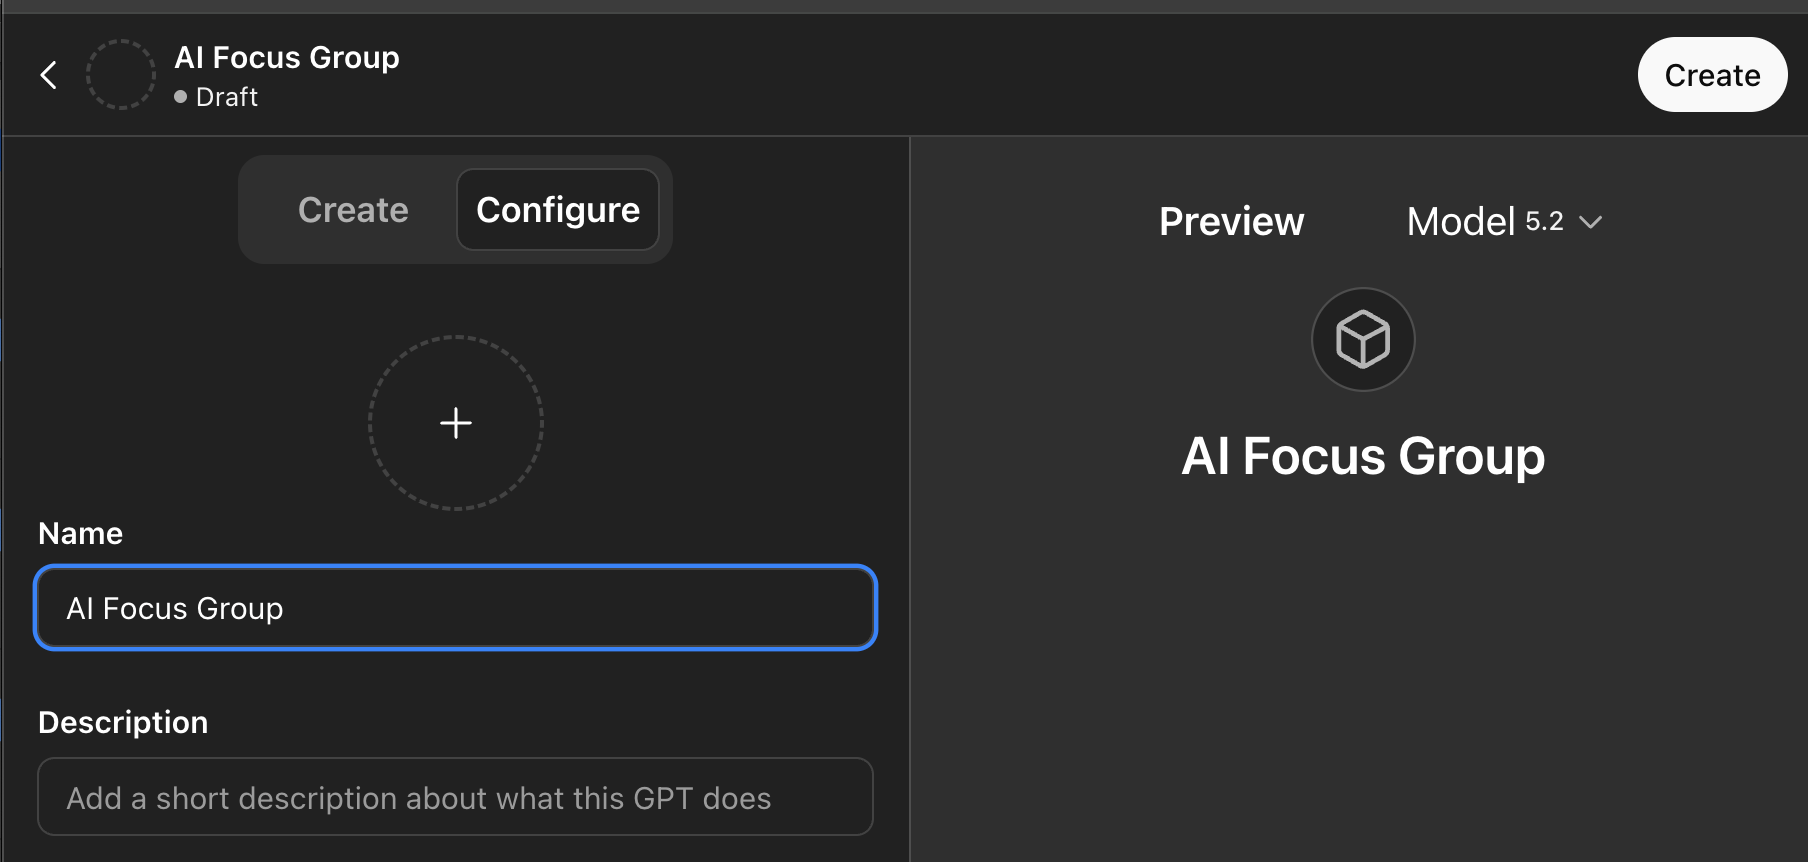
Task: Click the Name field label
Action: point(80,533)
